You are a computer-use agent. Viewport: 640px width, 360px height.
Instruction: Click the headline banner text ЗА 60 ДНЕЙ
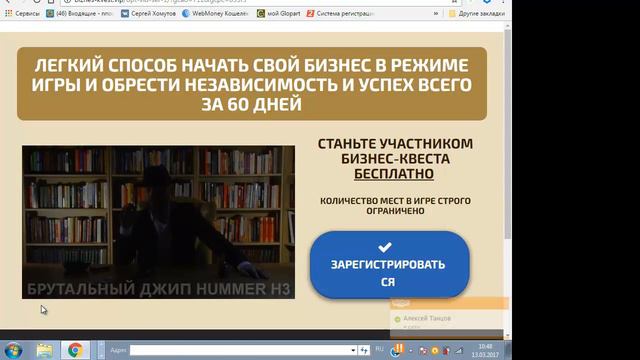click(251, 104)
